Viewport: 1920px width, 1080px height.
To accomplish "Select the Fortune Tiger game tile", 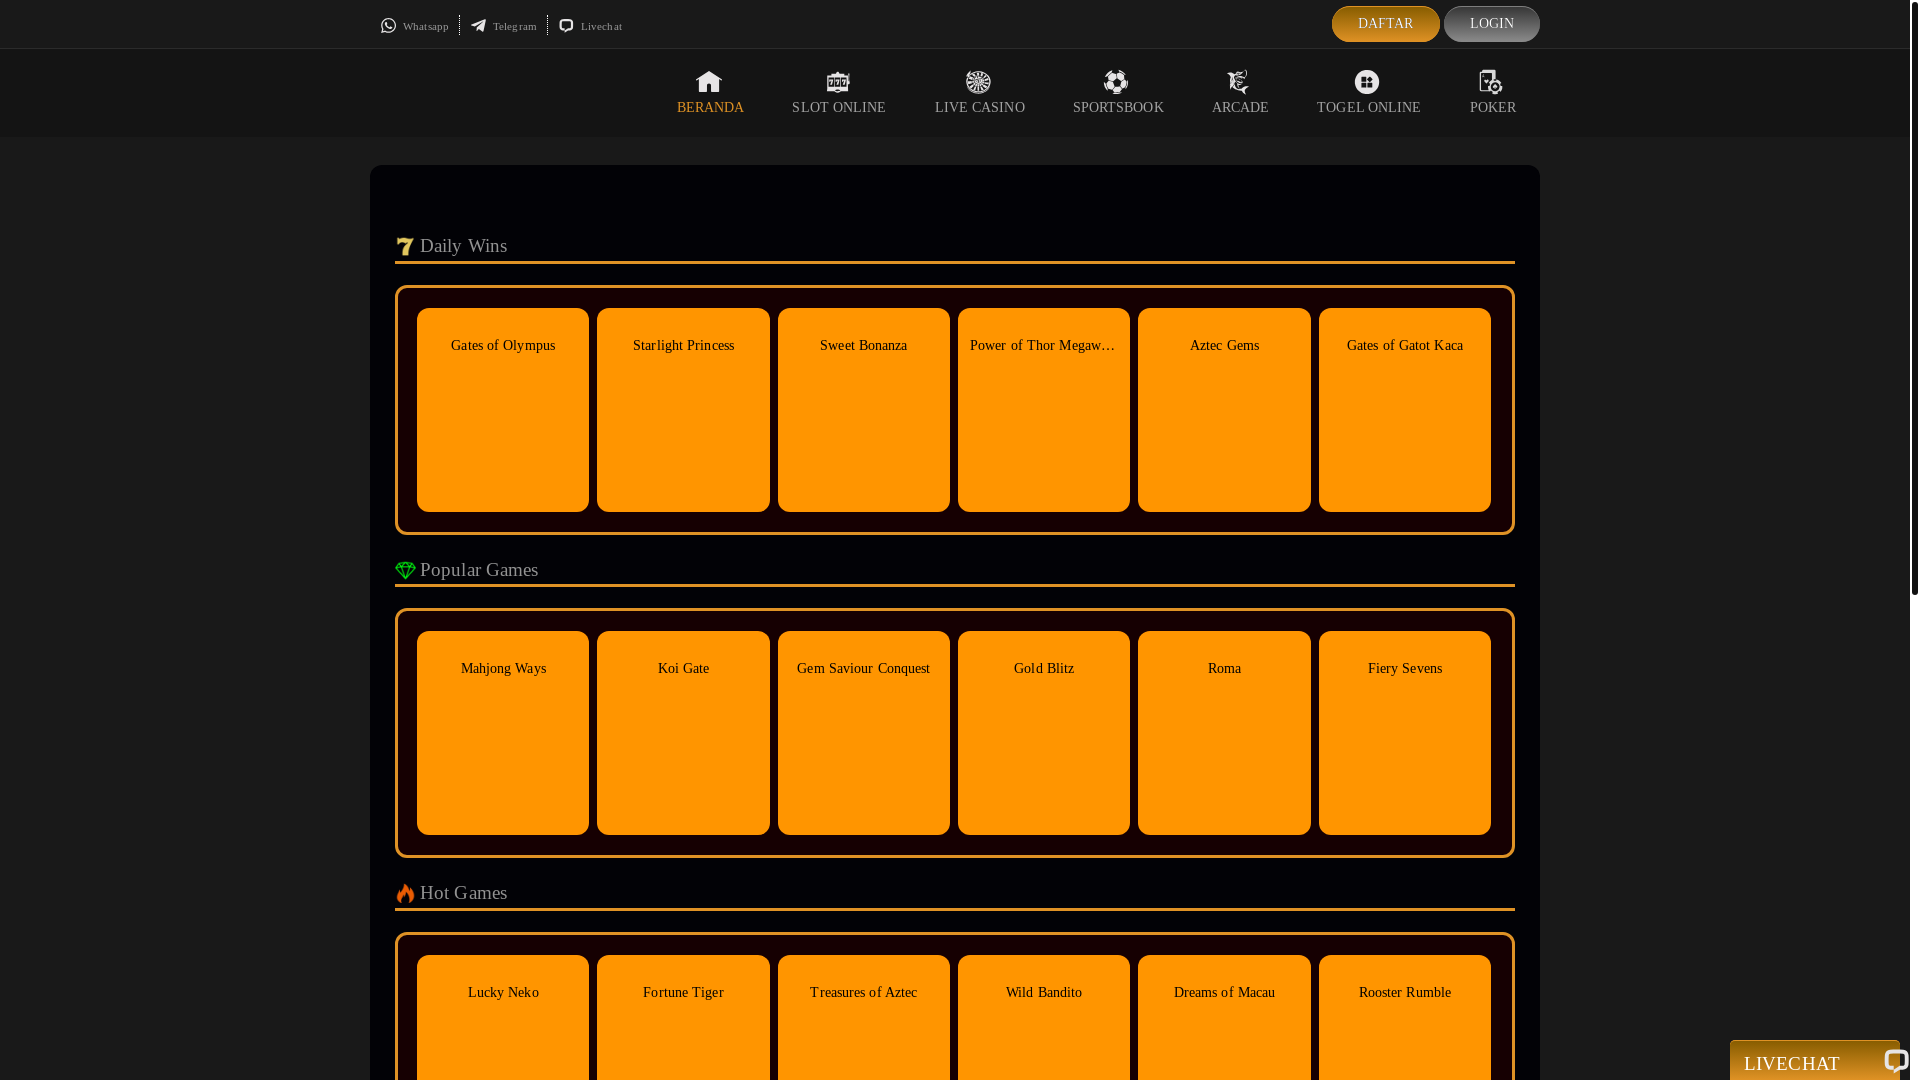I will pyautogui.click(x=683, y=1017).
